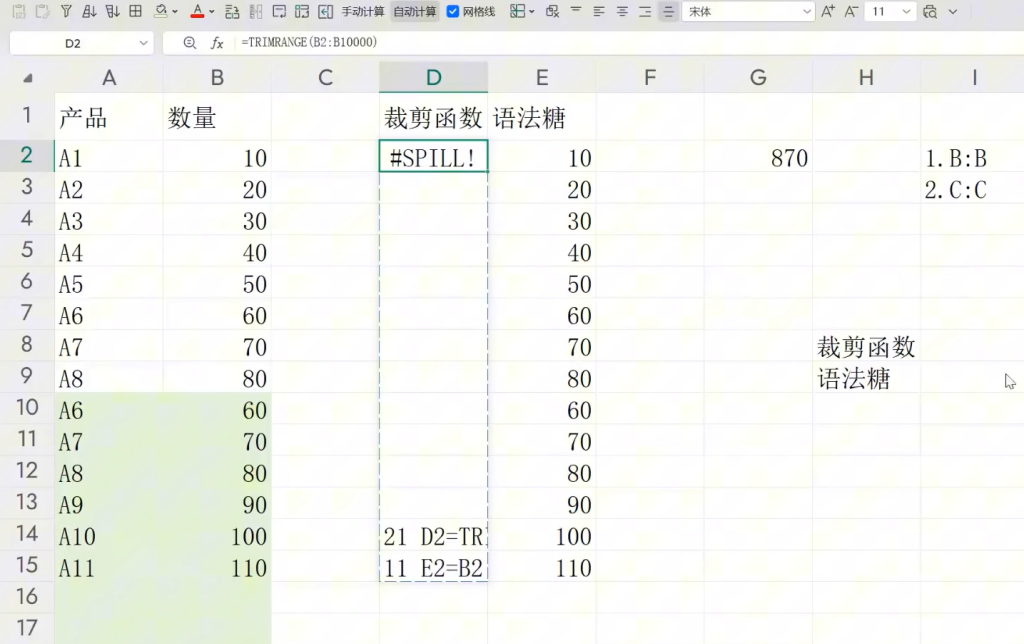Select column D header

click(x=434, y=78)
